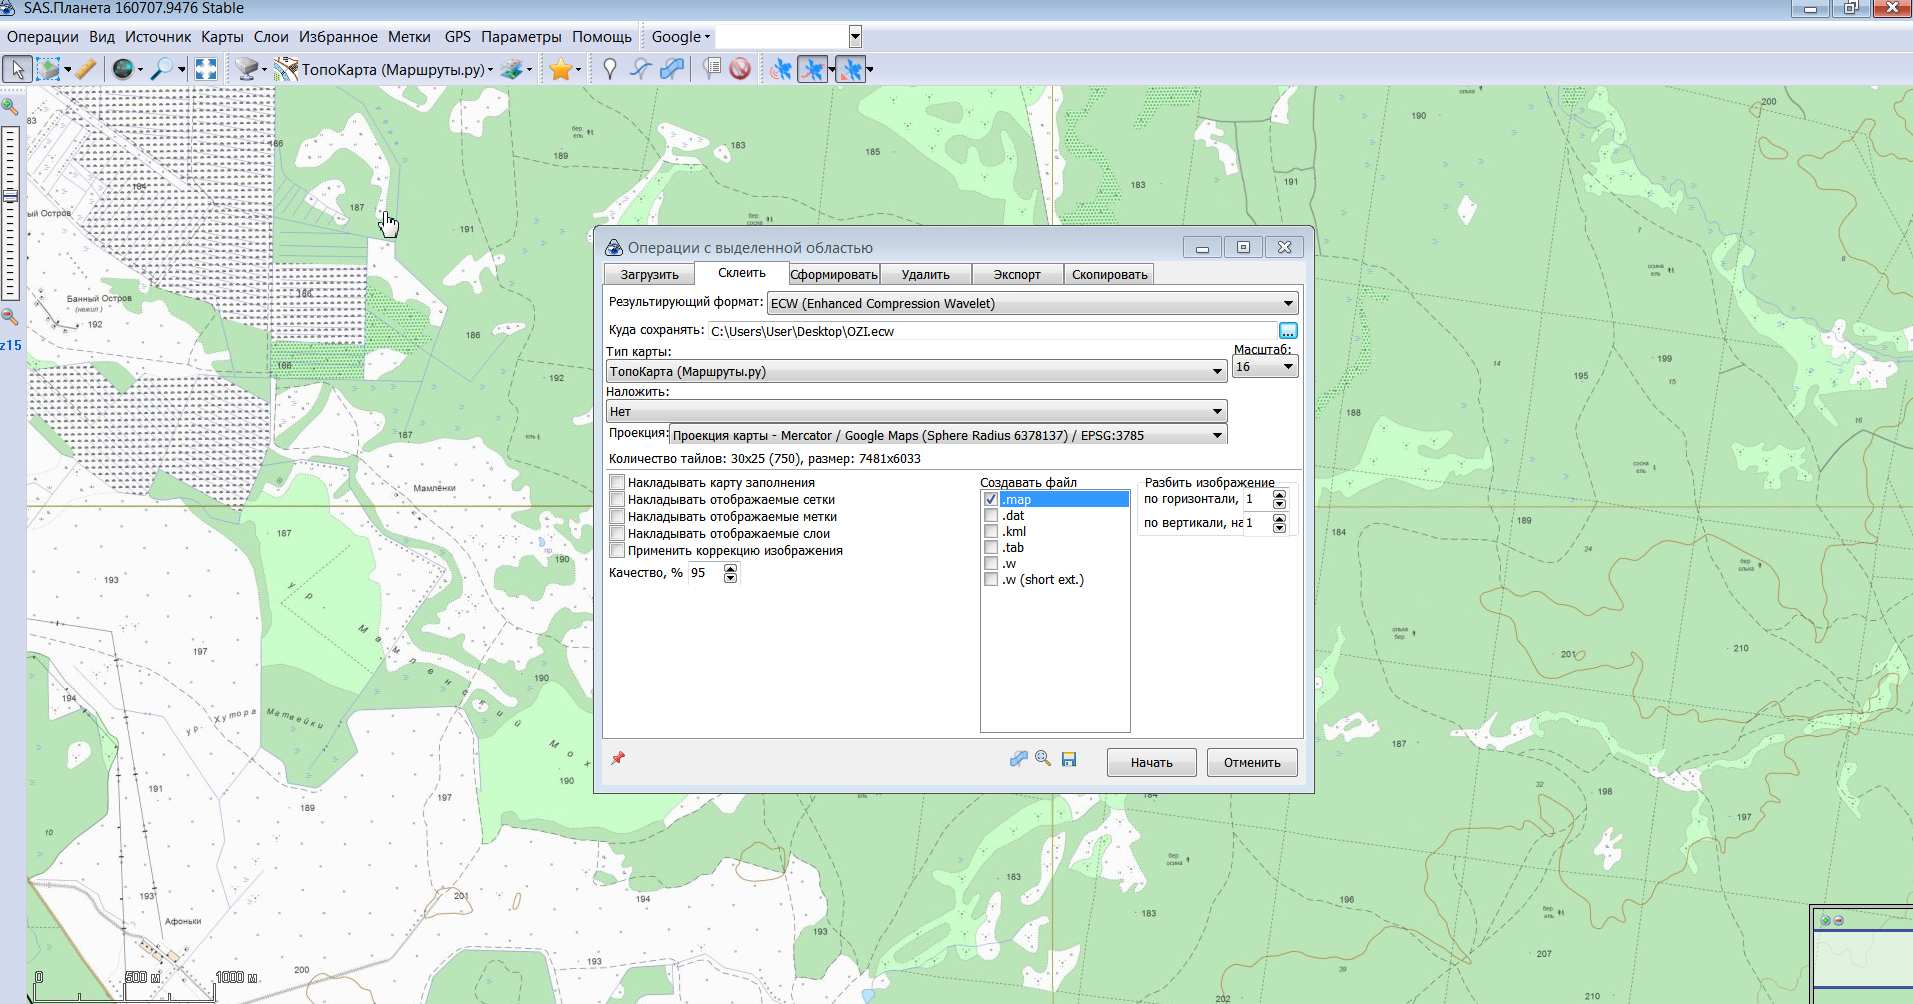Check the .kml file option
The width and height of the screenshot is (1913, 1004).
tap(991, 532)
